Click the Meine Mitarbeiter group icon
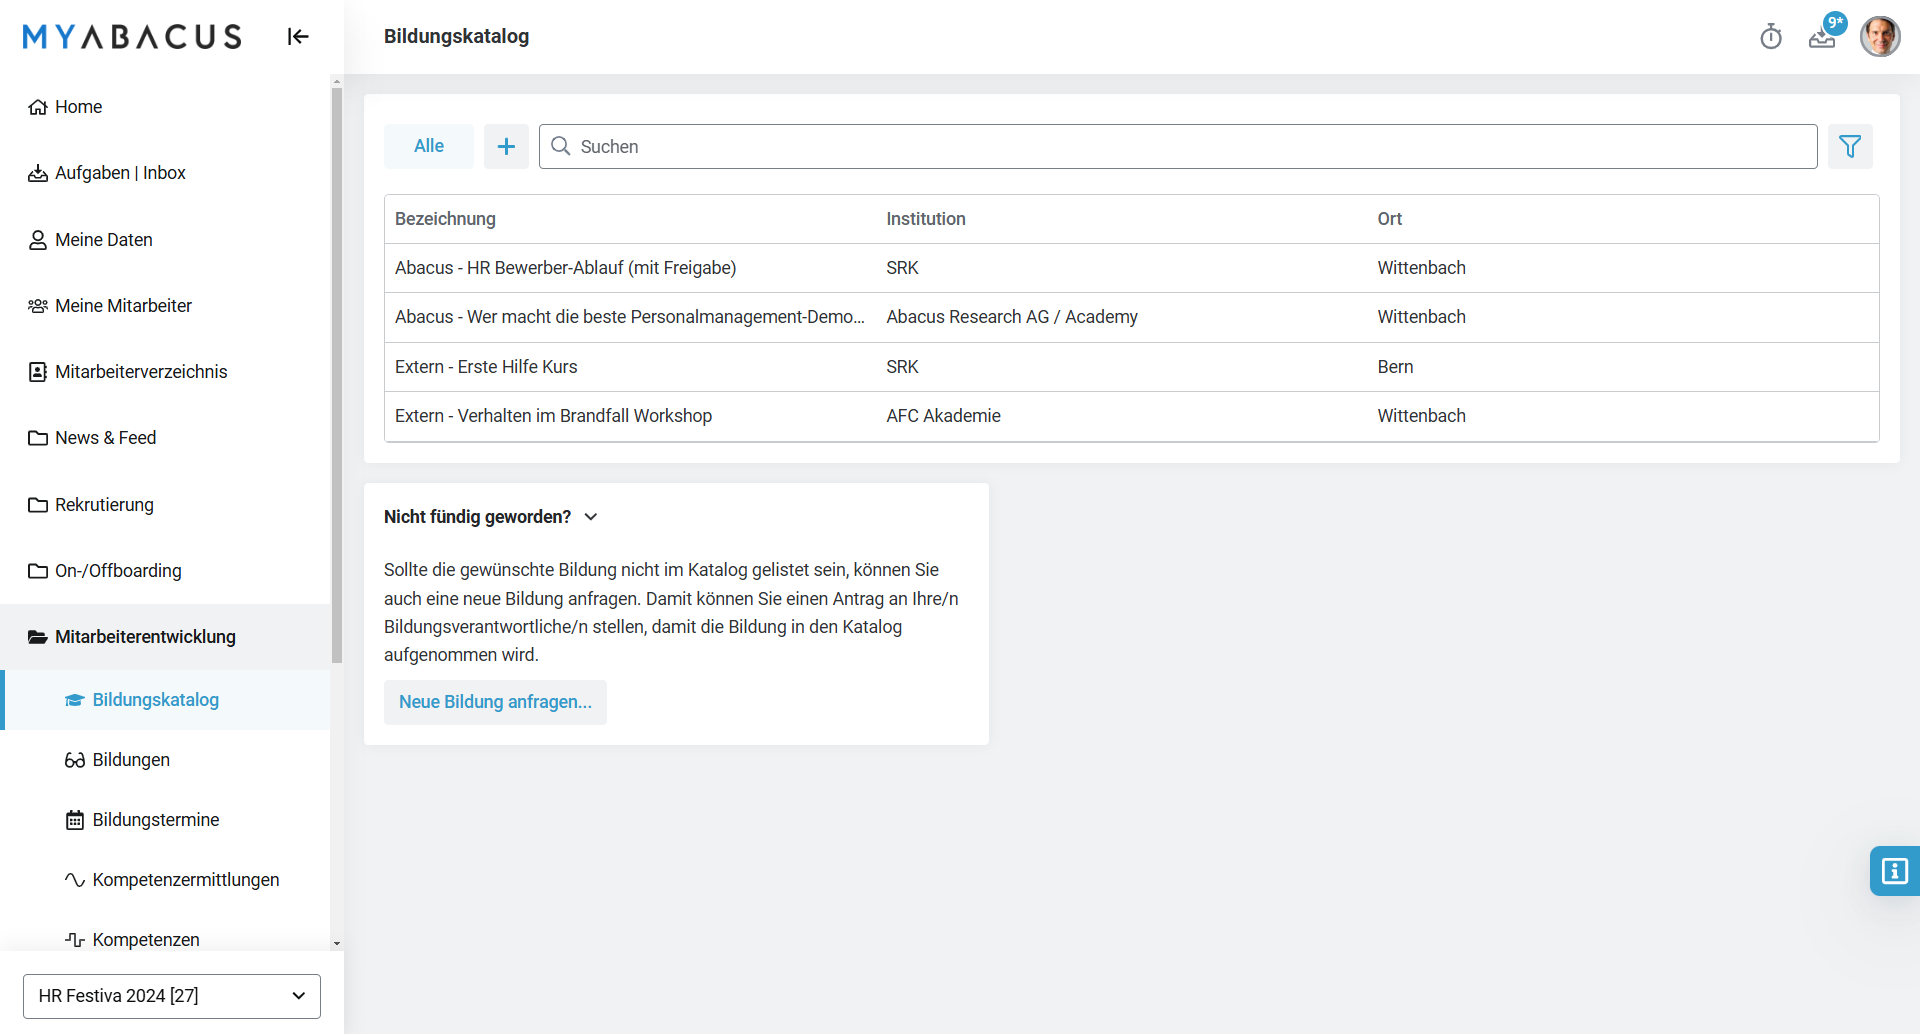1920x1034 pixels. click(38, 306)
